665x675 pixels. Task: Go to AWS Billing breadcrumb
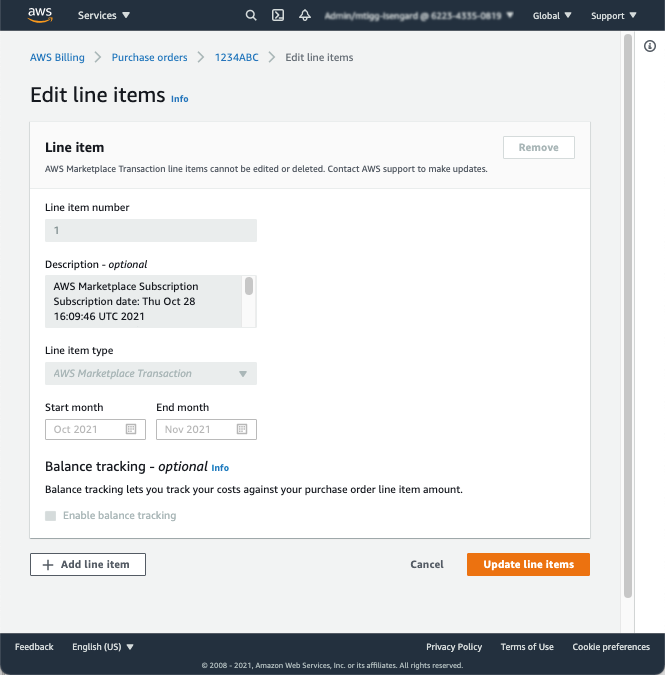click(x=57, y=58)
